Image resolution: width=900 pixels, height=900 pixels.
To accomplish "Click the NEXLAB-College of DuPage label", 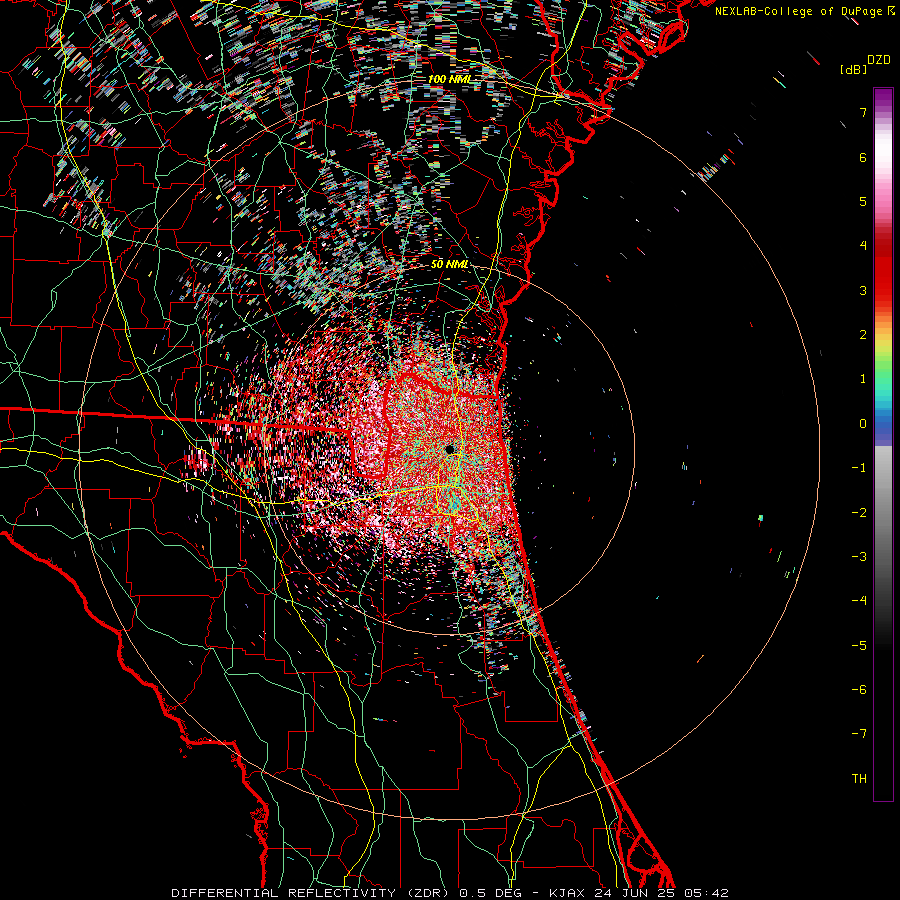I will [798, 11].
